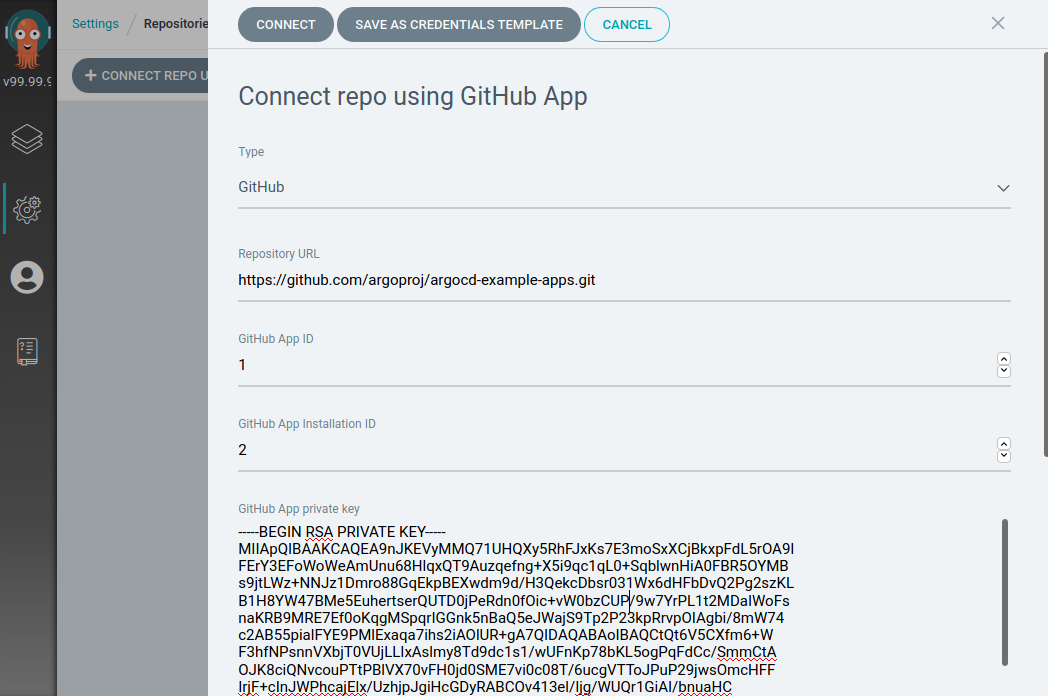Cancel the repo connection form

pos(626,25)
